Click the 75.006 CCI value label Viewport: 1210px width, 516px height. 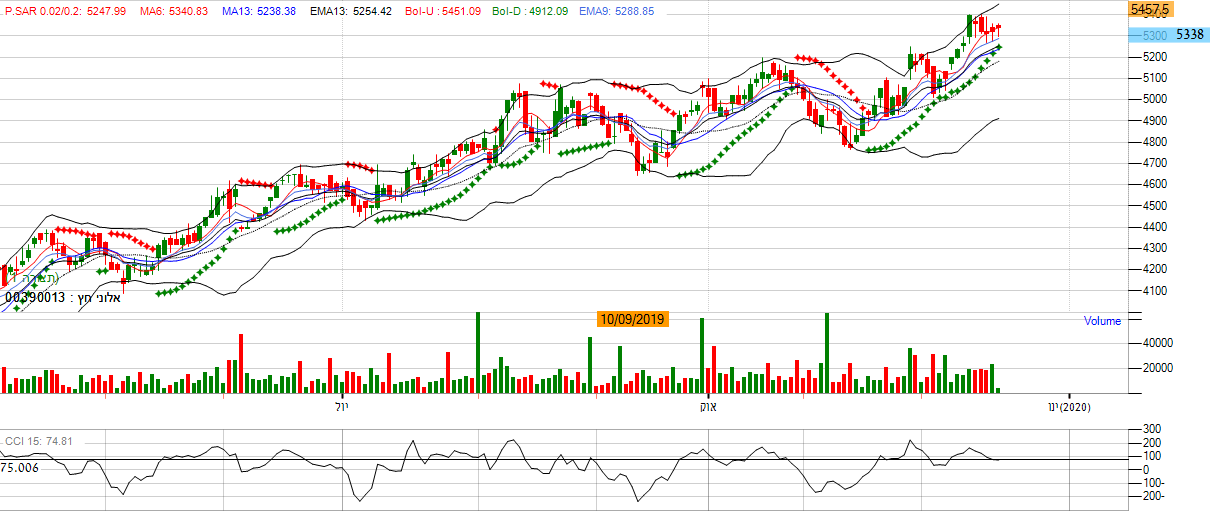pyautogui.click(x=18, y=467)
